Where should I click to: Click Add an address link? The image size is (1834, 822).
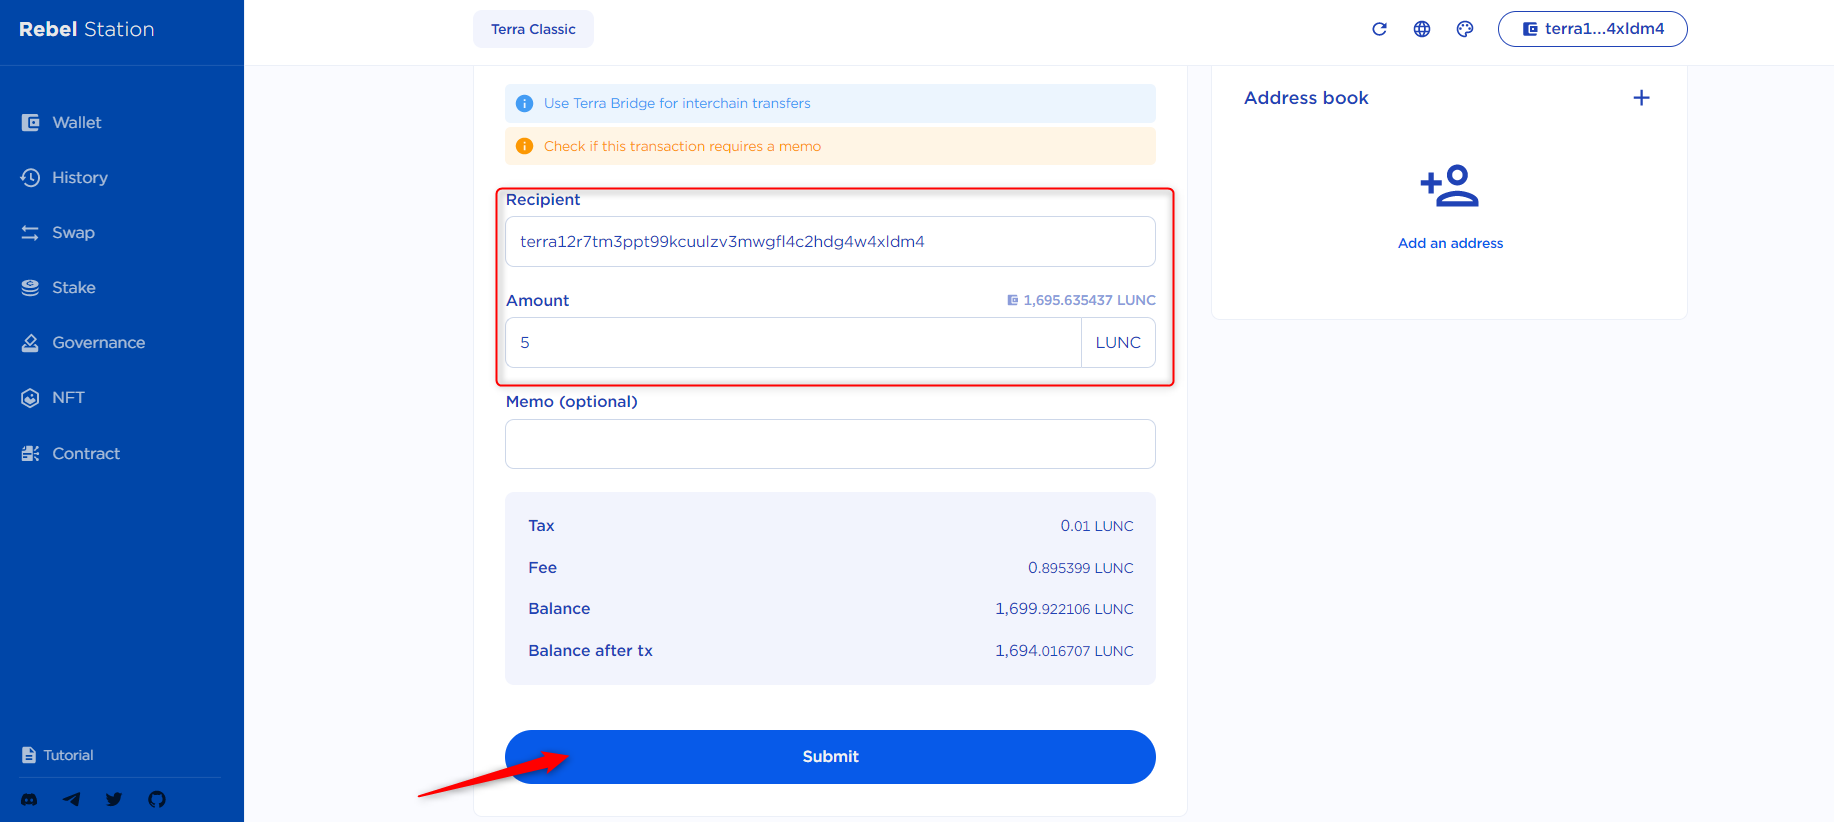(x=1450, y=243)
